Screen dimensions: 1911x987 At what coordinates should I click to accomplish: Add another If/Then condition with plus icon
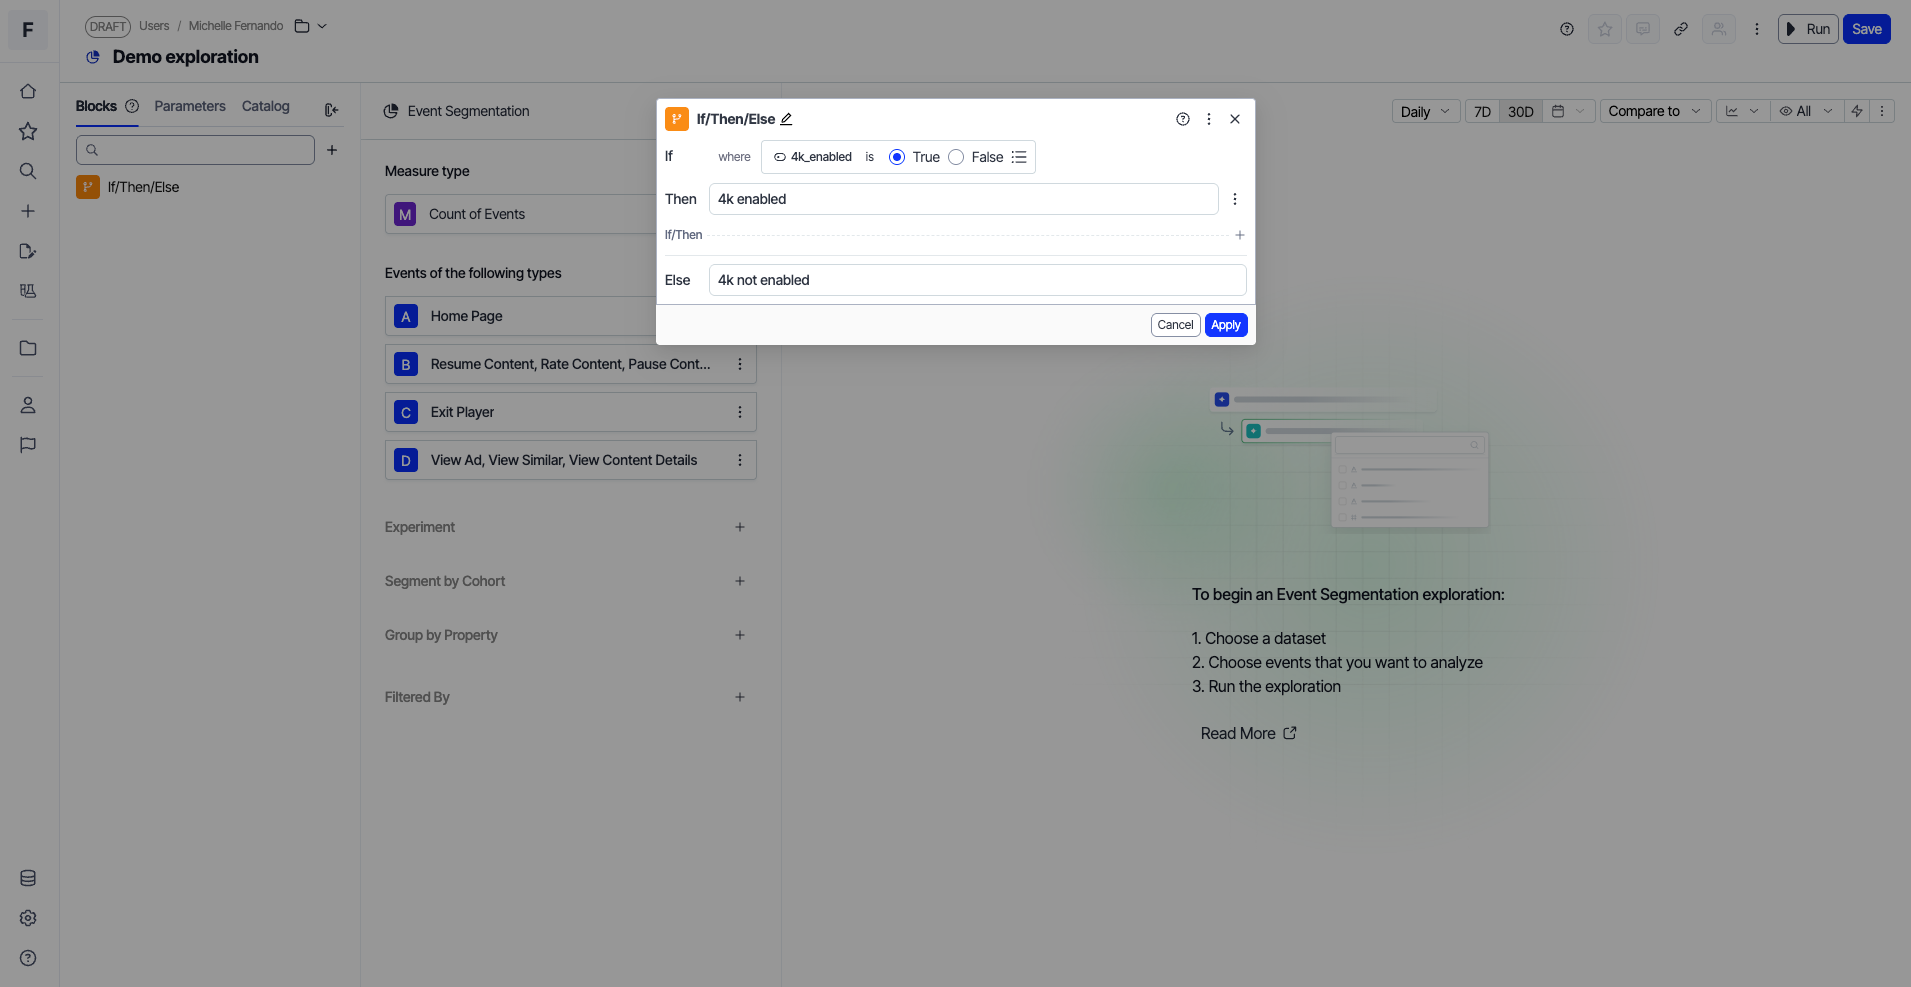1239,235
